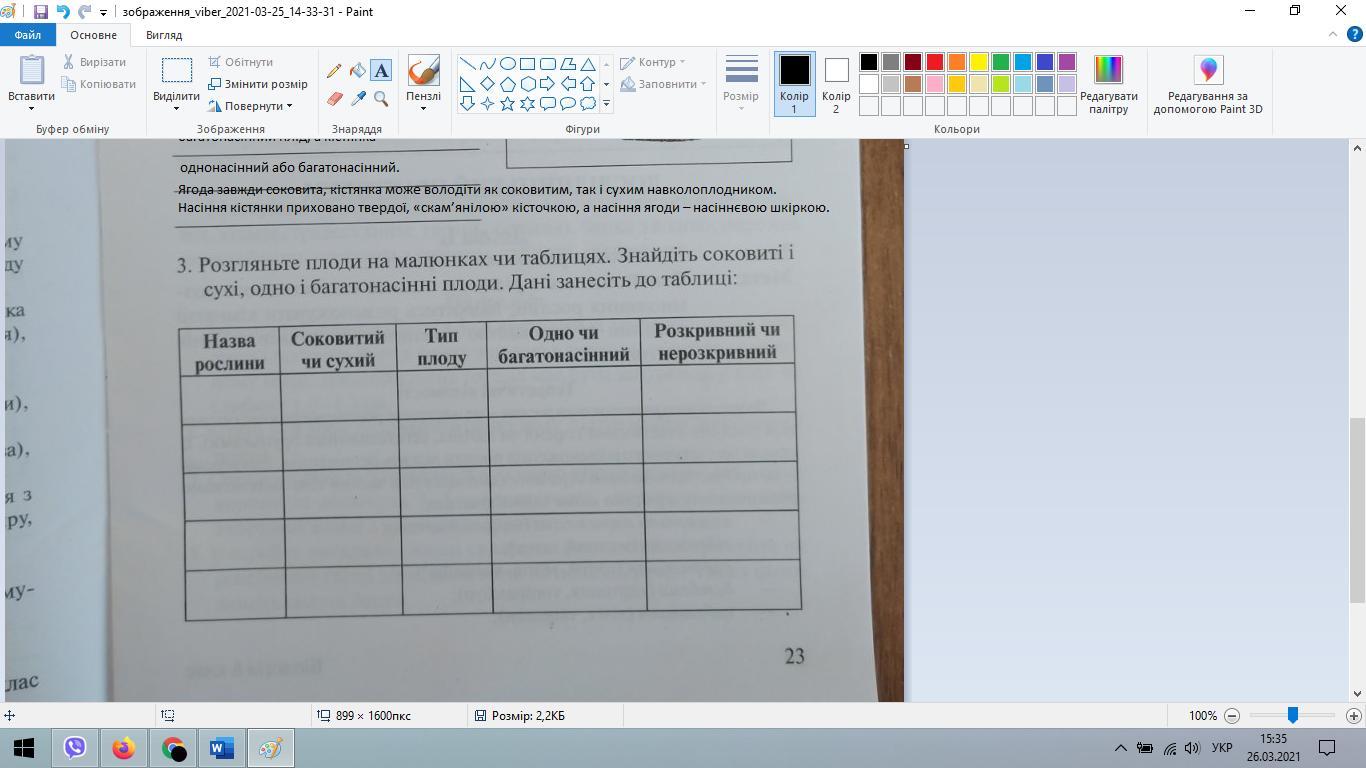
Task: Click Редагувати палітру button
Action: (1108, 84)
